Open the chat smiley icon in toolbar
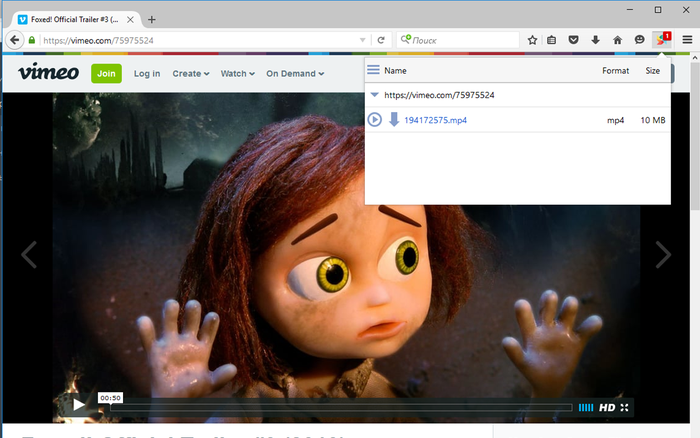Screen dimensions: 700x438 (x=640, y=40)
